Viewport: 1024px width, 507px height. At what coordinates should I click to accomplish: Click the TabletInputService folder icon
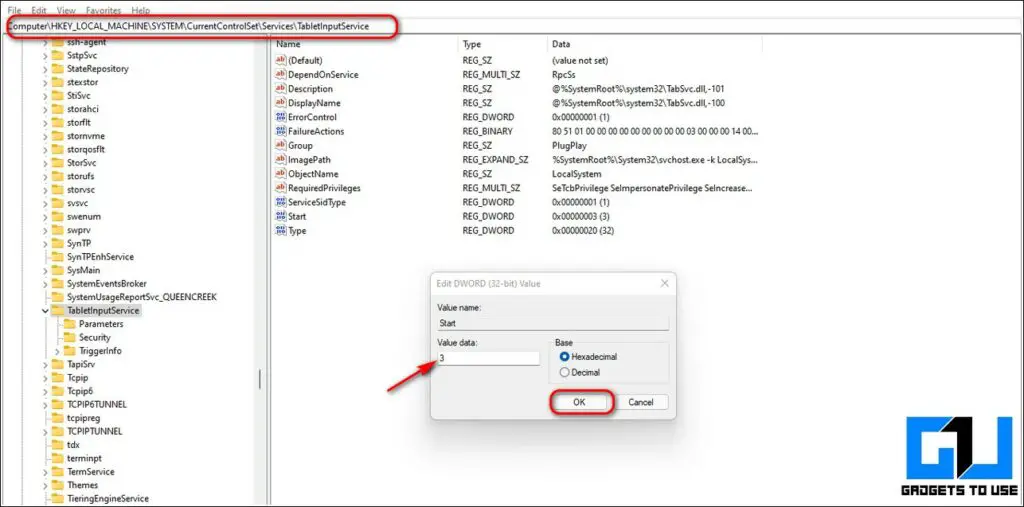(57, 310)
